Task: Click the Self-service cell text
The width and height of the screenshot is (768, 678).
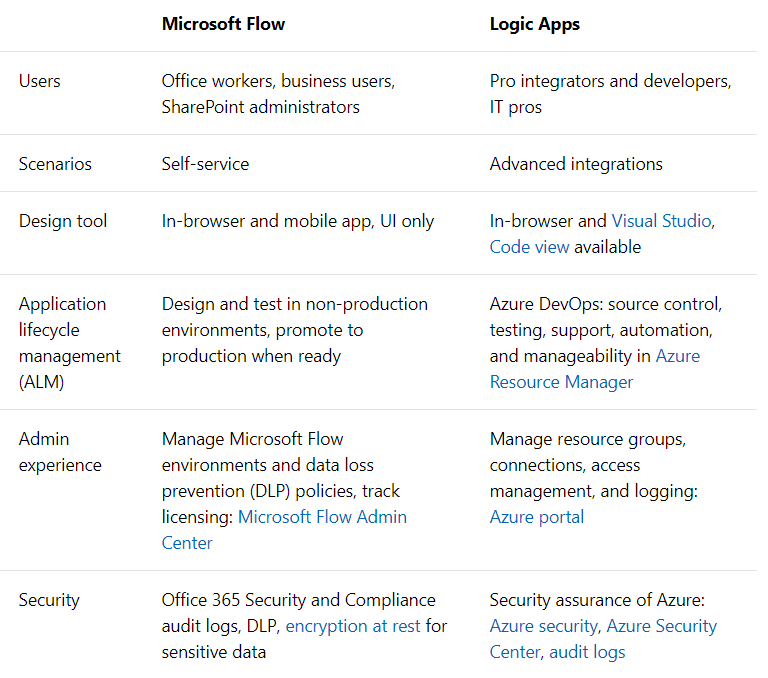Action: click(x=205, y=164)
